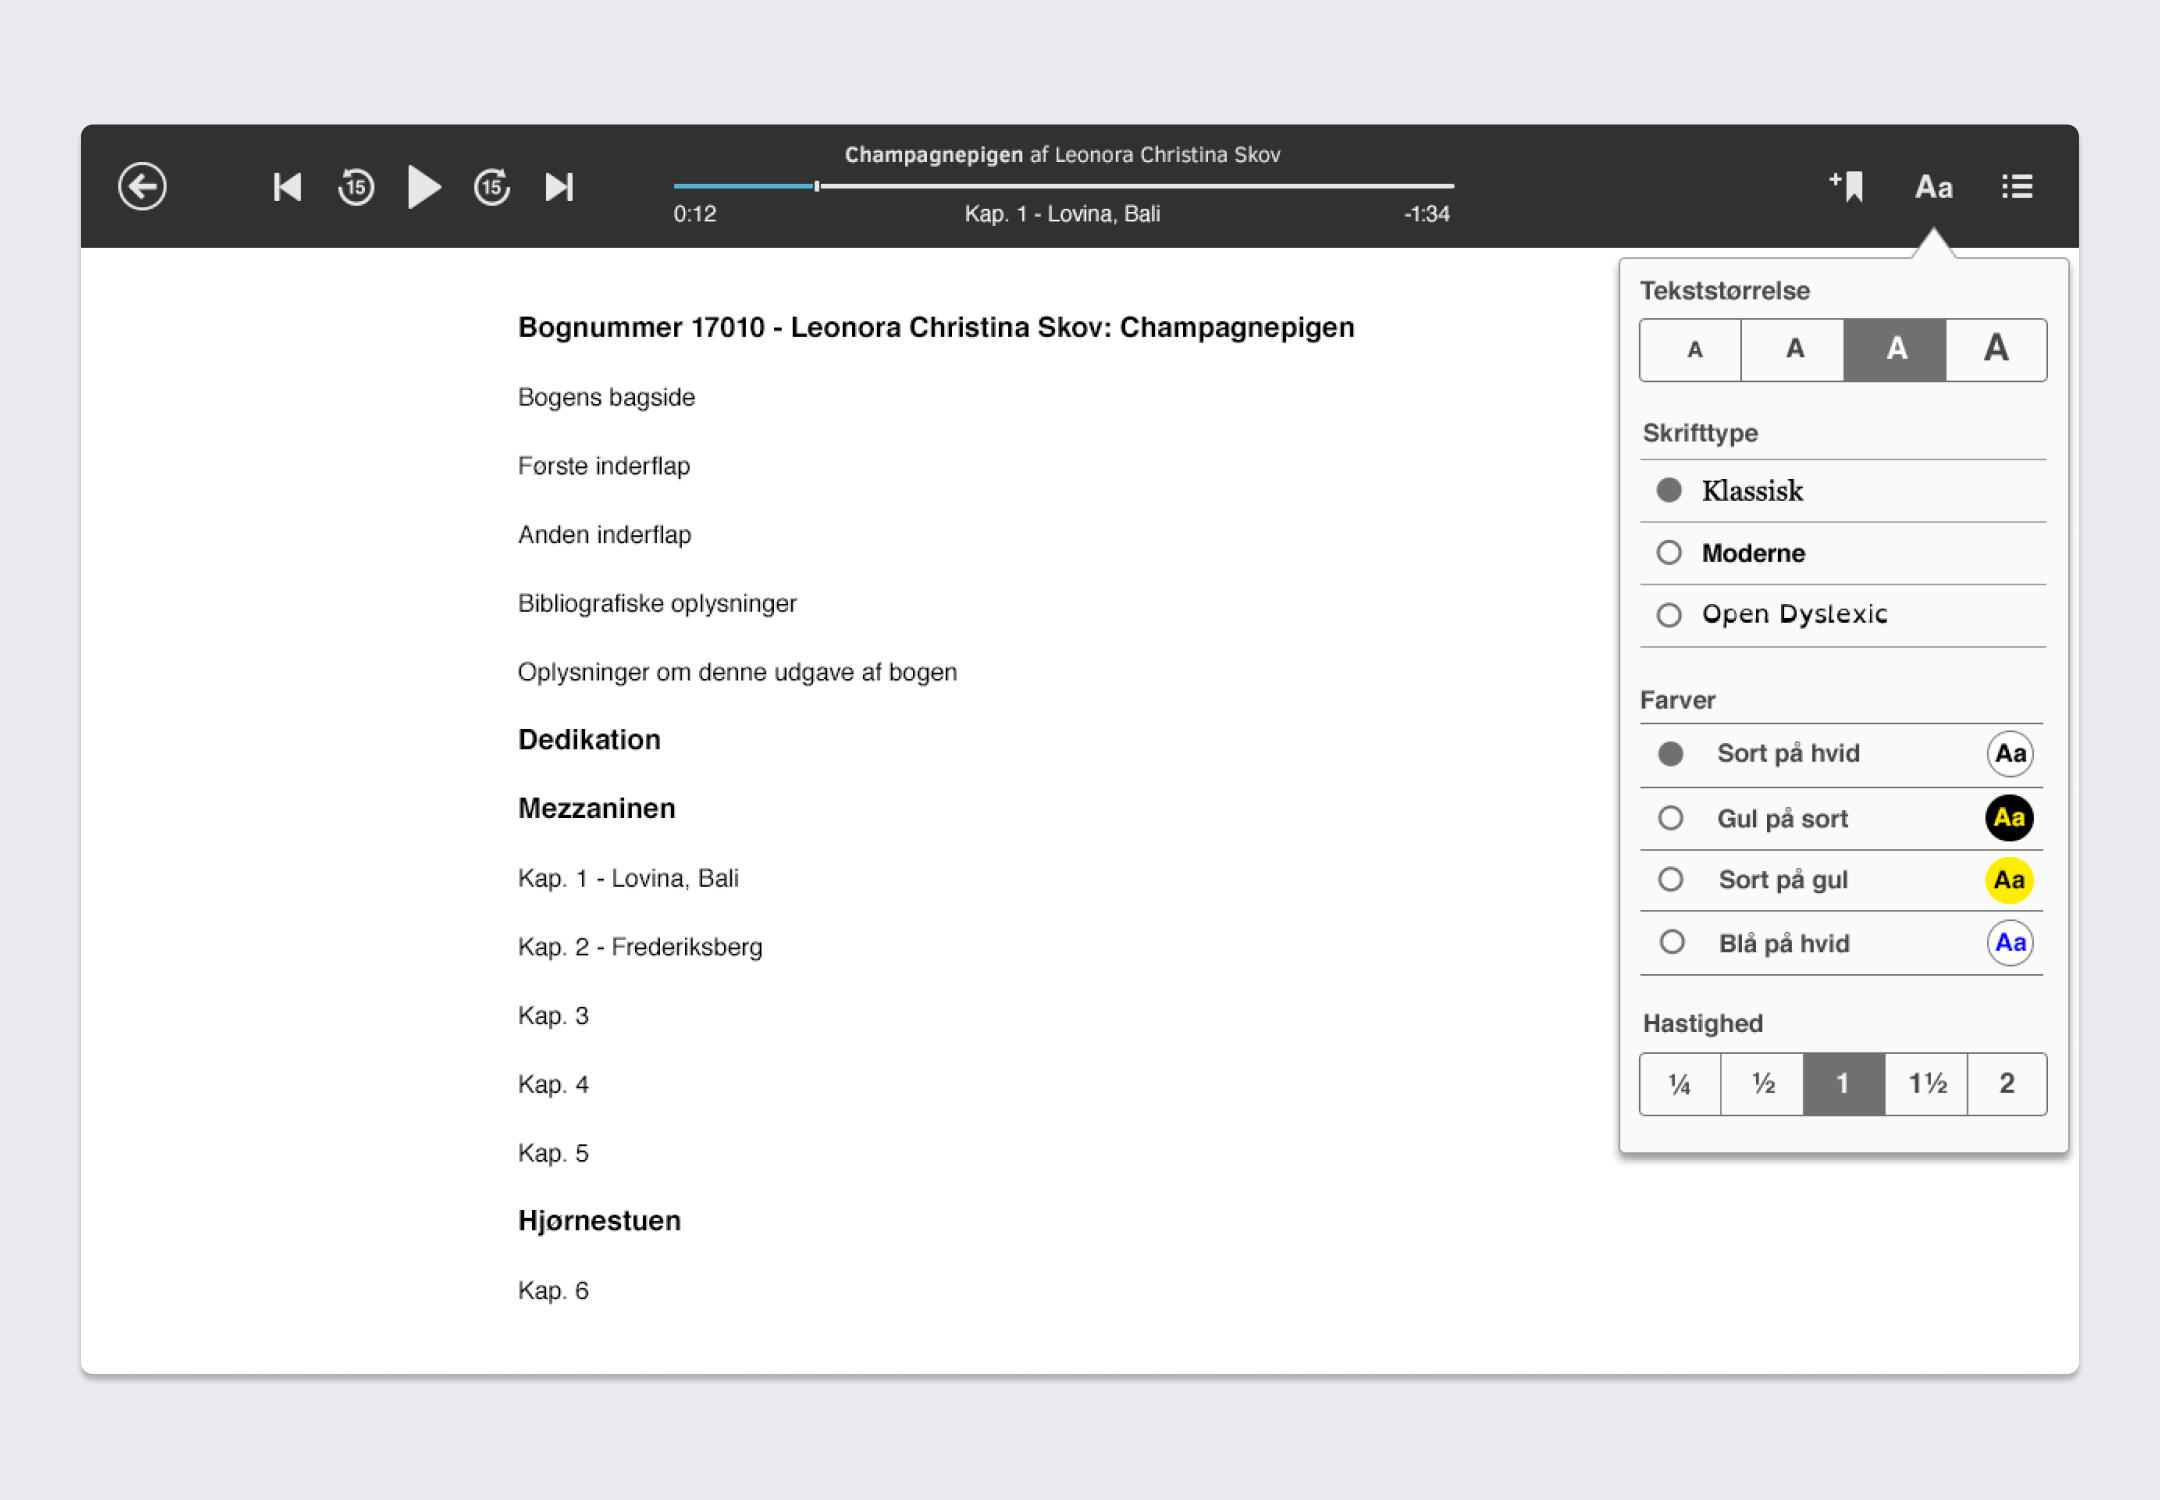This screenshot has height=1500, width=2160.
Task: Select the Open Dyslexic font
Action: click(1843, 615)
